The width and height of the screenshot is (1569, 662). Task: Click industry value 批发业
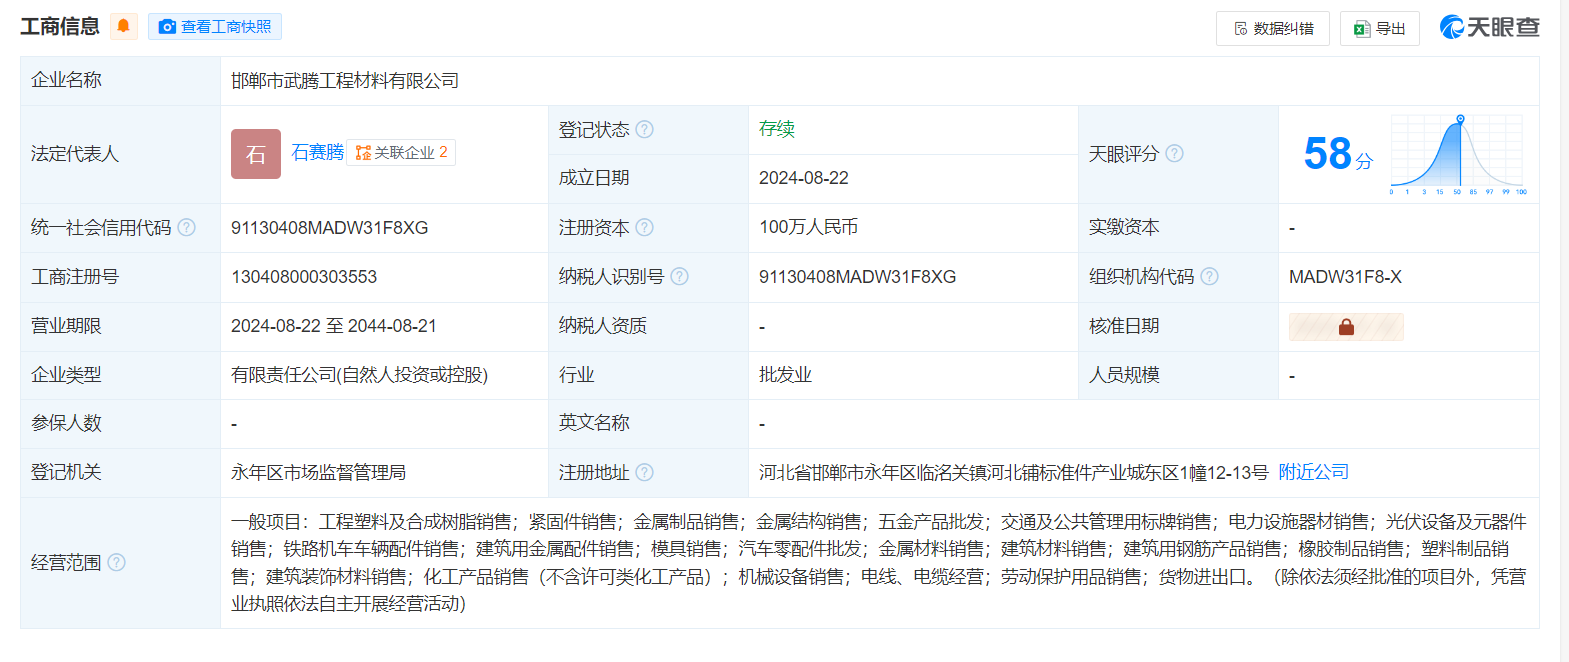pyautogui.click(x=785, y=375)
